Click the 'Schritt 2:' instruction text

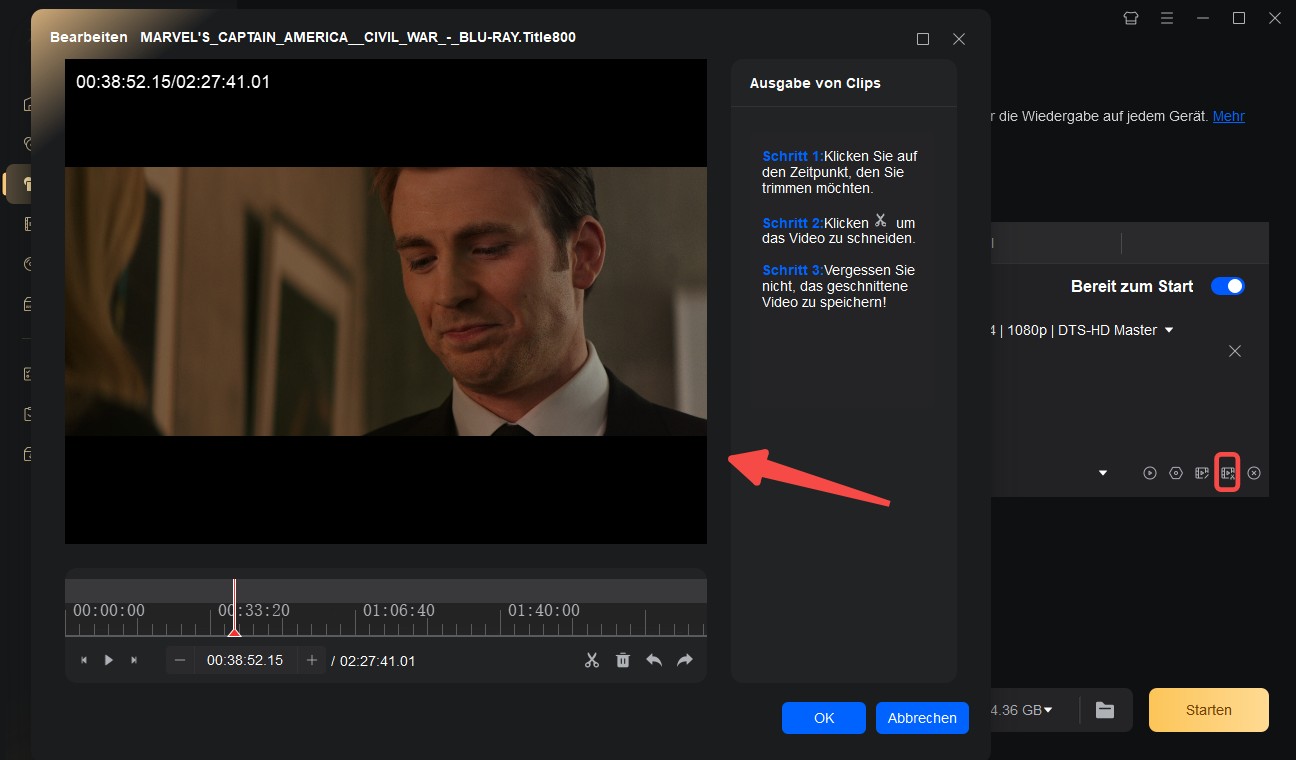pos(792,223)
